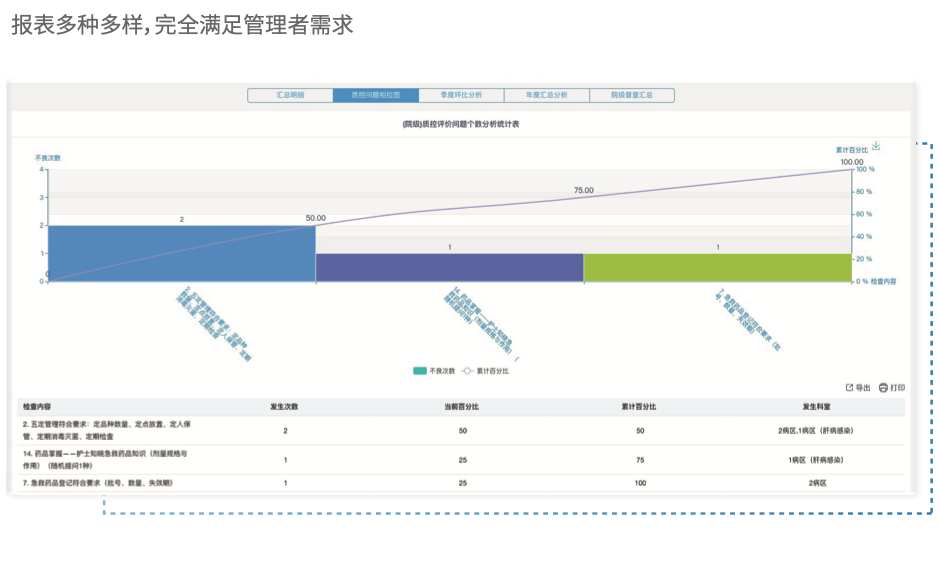Click the green bar in chart
The image size is (939, 561).
(x=717, y=267)
